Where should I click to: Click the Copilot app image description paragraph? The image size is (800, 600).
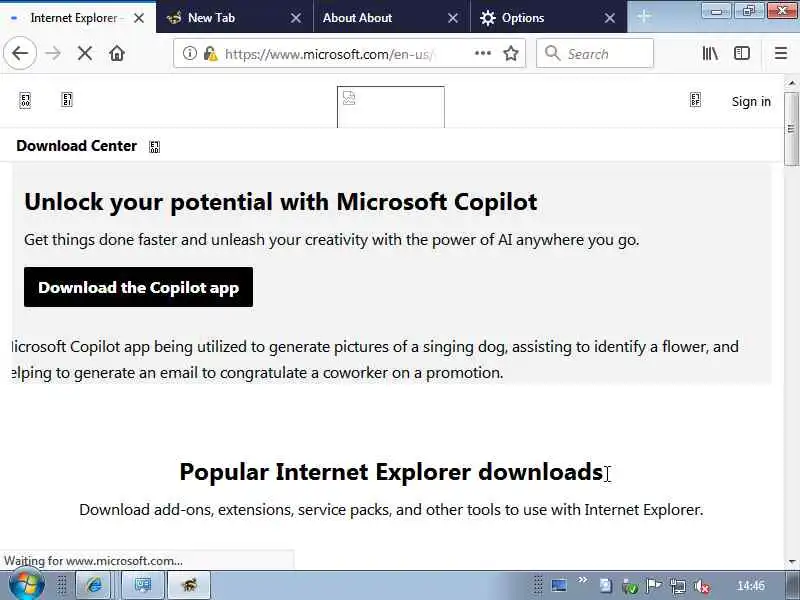point(375,360)
